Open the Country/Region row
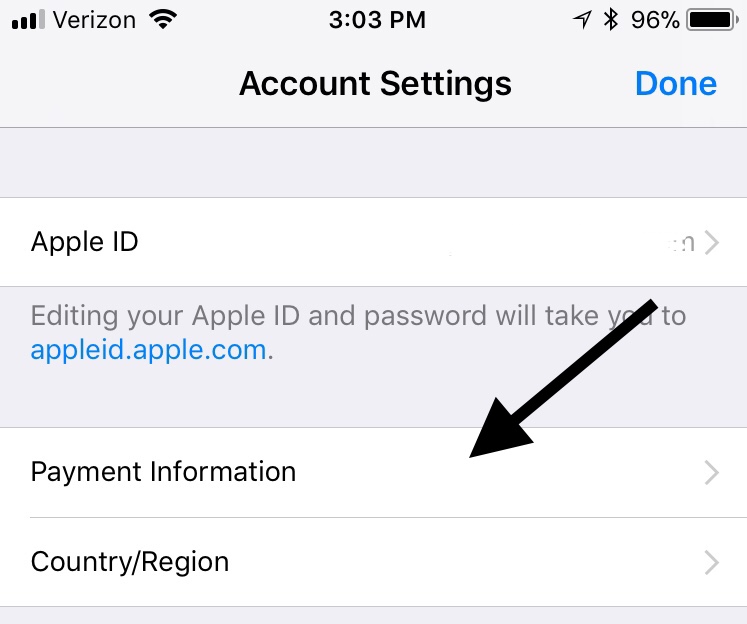 pos(374,562)
